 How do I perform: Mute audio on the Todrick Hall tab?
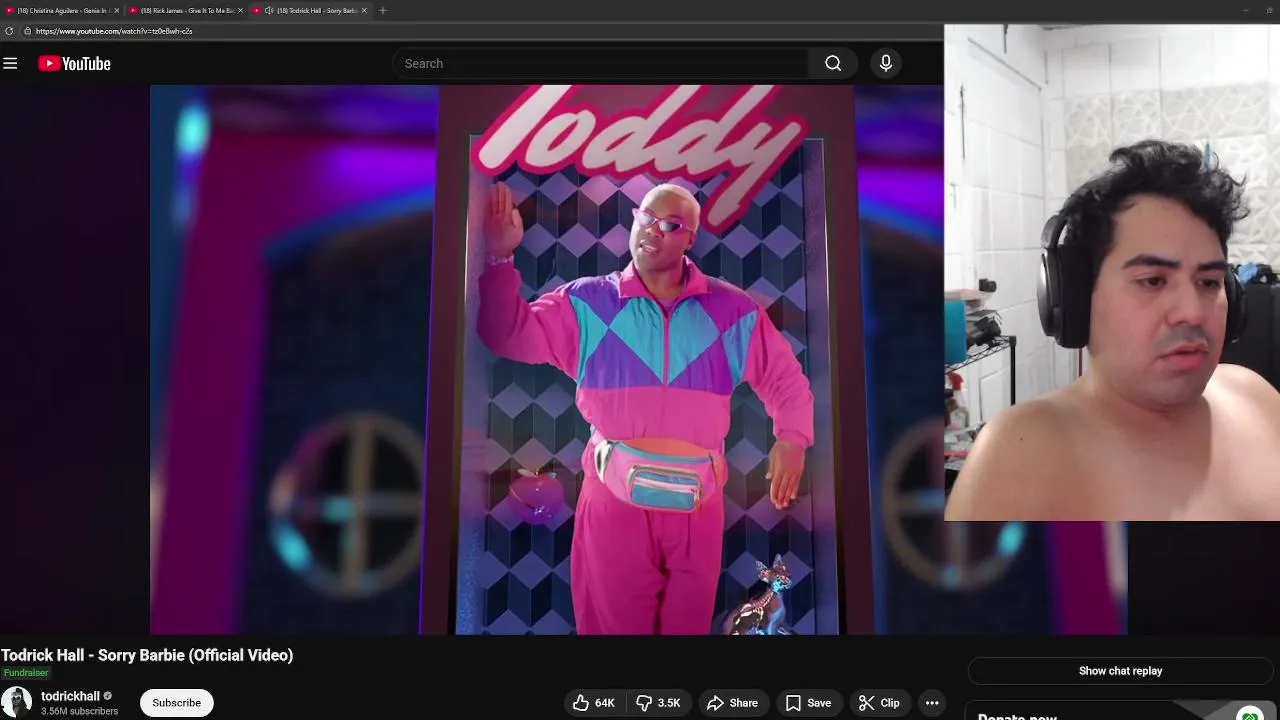269,10
